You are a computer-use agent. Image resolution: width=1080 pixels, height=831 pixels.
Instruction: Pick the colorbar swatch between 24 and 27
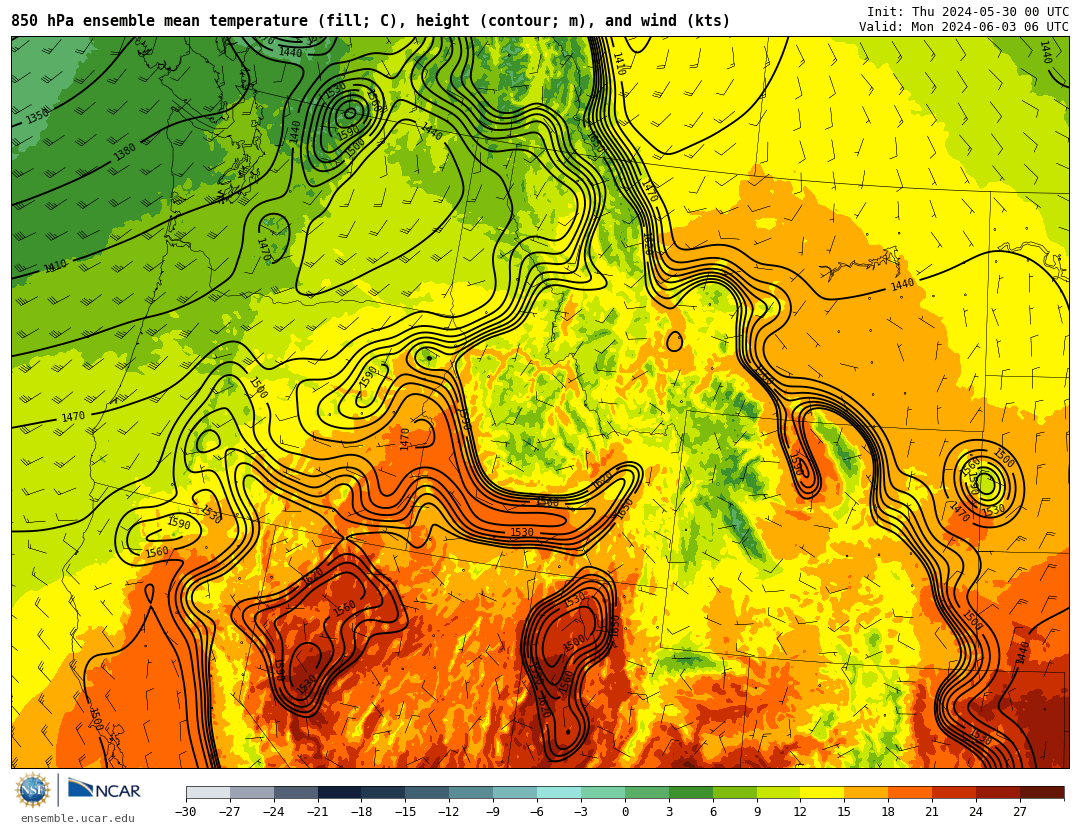(999, 792)
